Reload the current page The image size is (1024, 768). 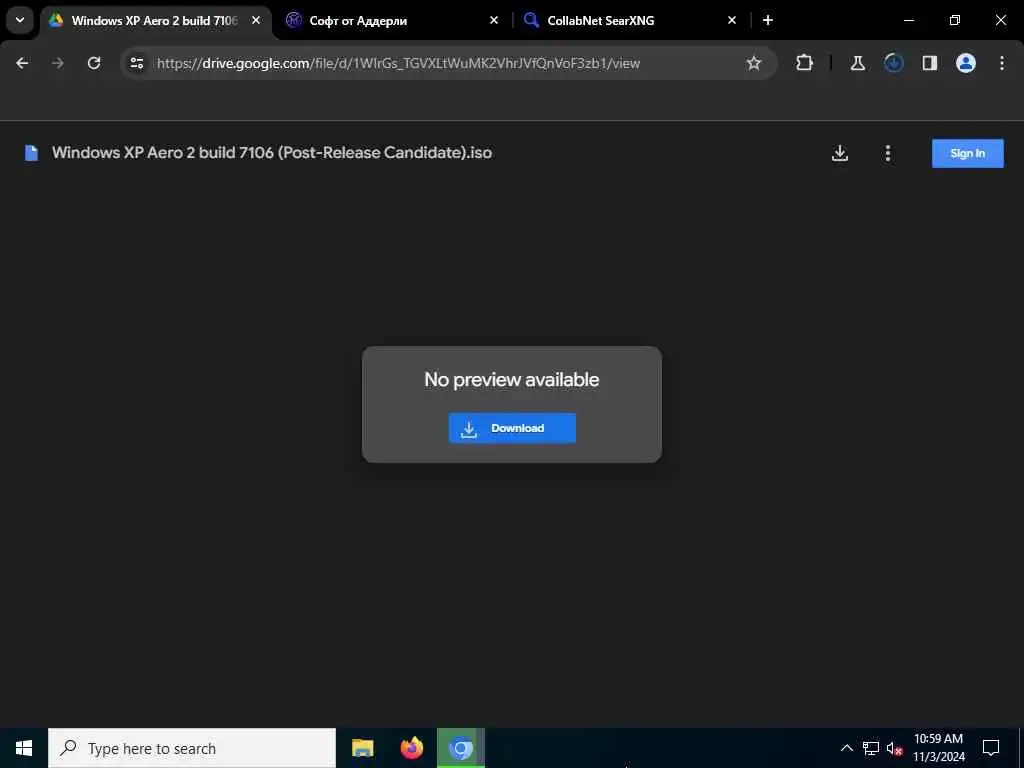94,63
